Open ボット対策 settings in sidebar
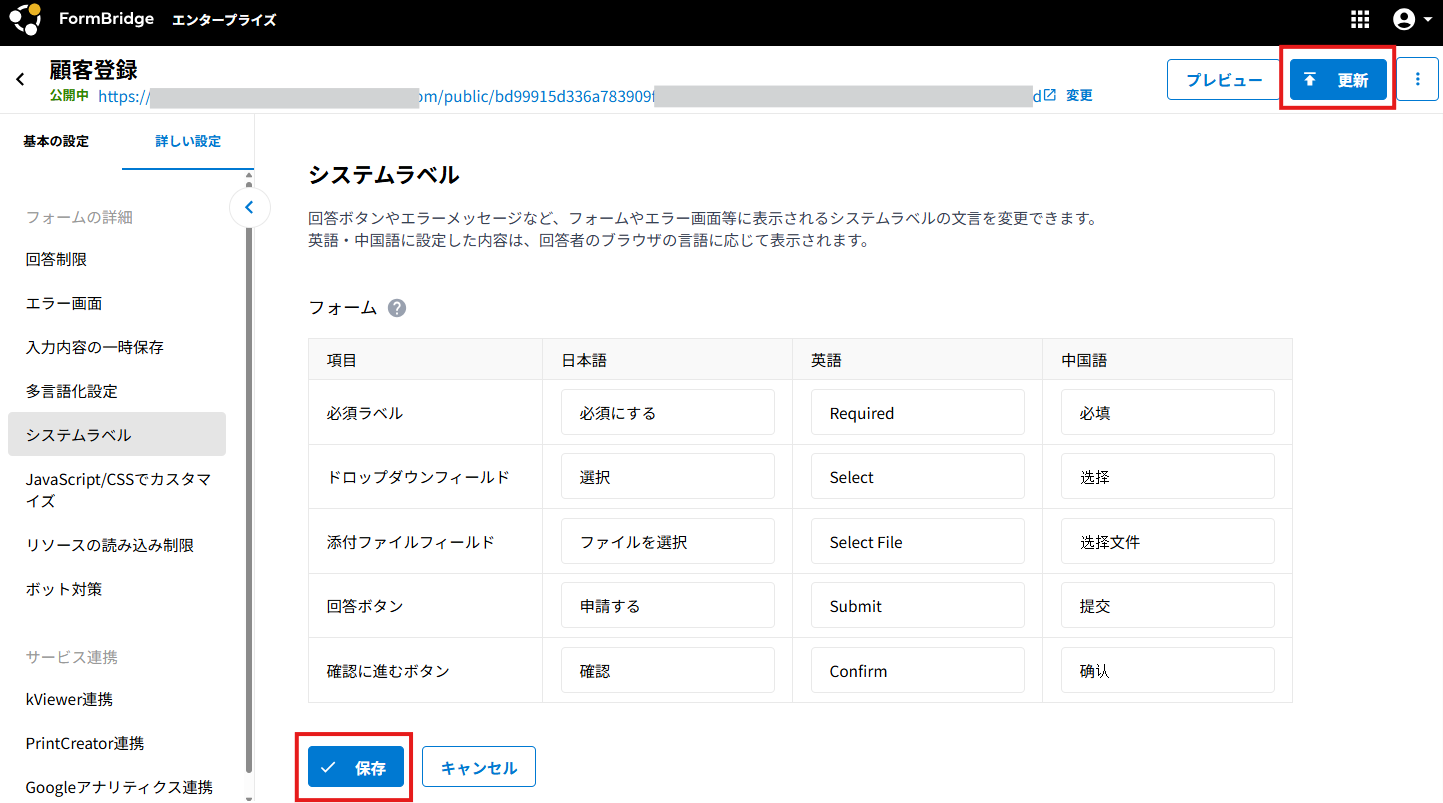This screenshot has height=803, width=1443. tap(64, 589)
